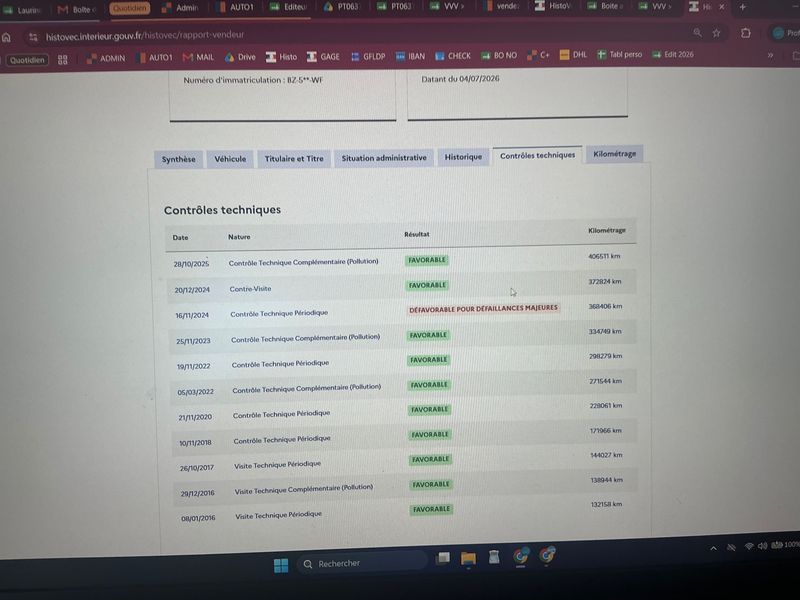The image size is (800, 600).
Task: Click the date 10/11/2018 in the table
Action: pyautogui.click(x=195, y=442)
